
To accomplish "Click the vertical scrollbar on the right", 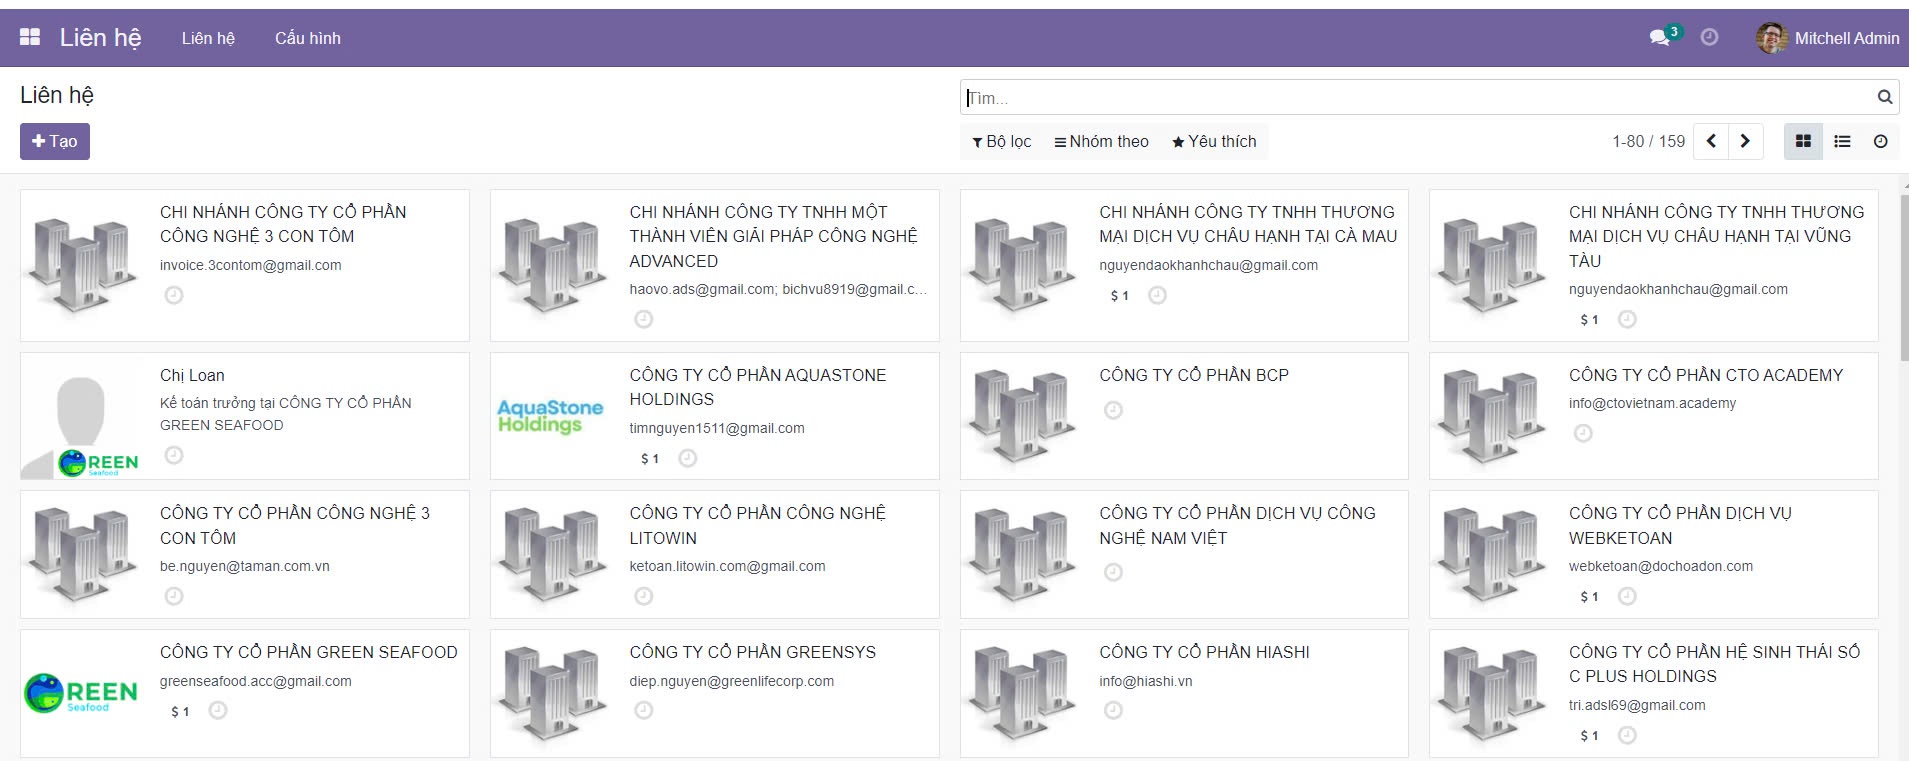I will tap(1903, 280).
